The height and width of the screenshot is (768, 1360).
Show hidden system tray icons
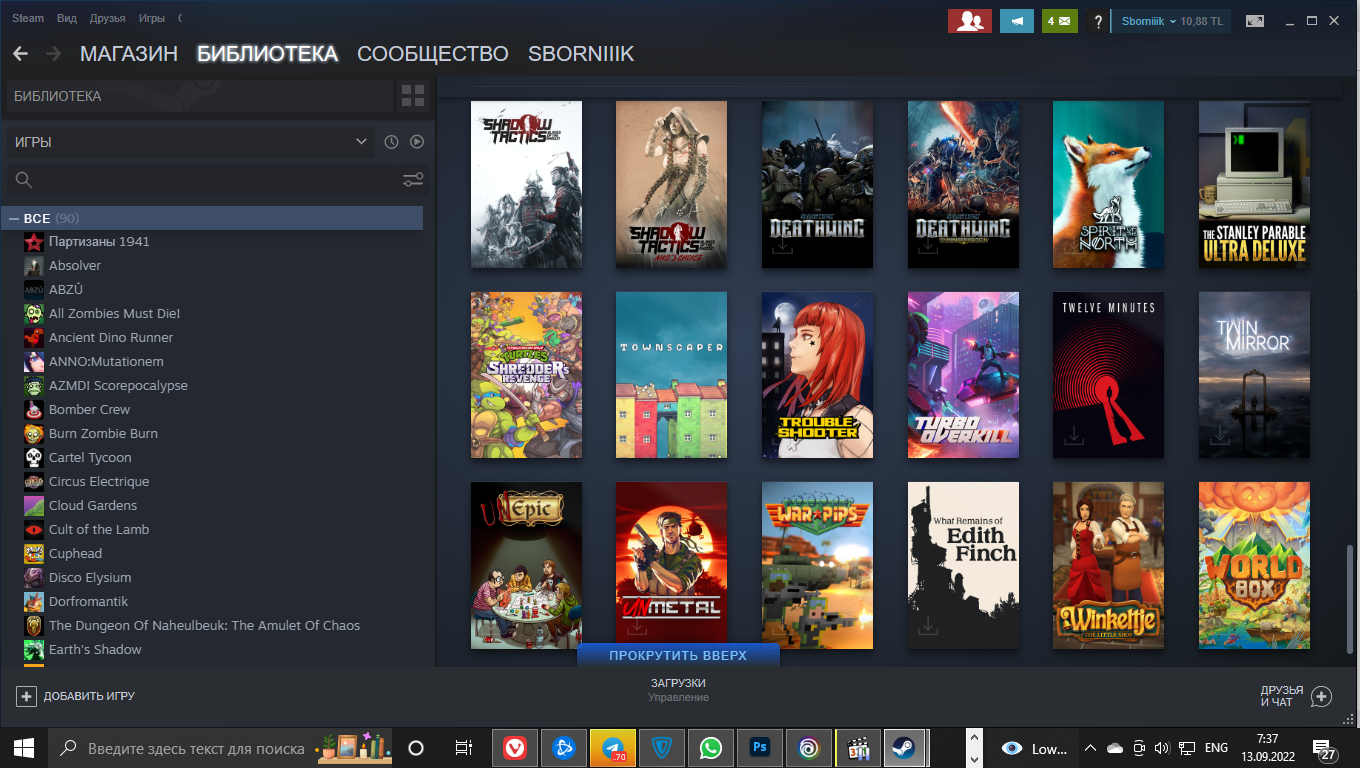(1090, 748)
